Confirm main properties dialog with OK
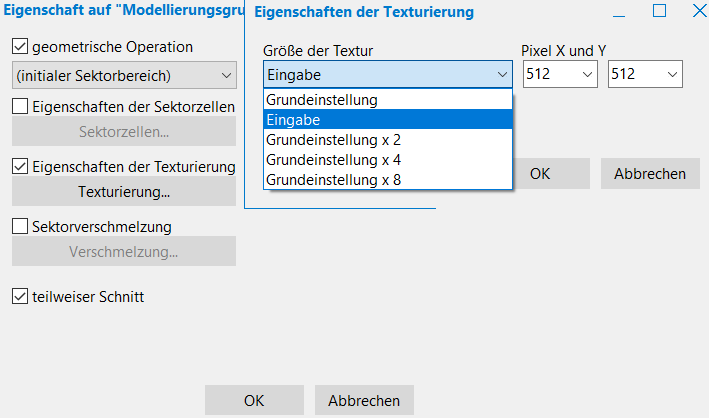The width and height of the screenshot is (709, 418). [254, 400]
